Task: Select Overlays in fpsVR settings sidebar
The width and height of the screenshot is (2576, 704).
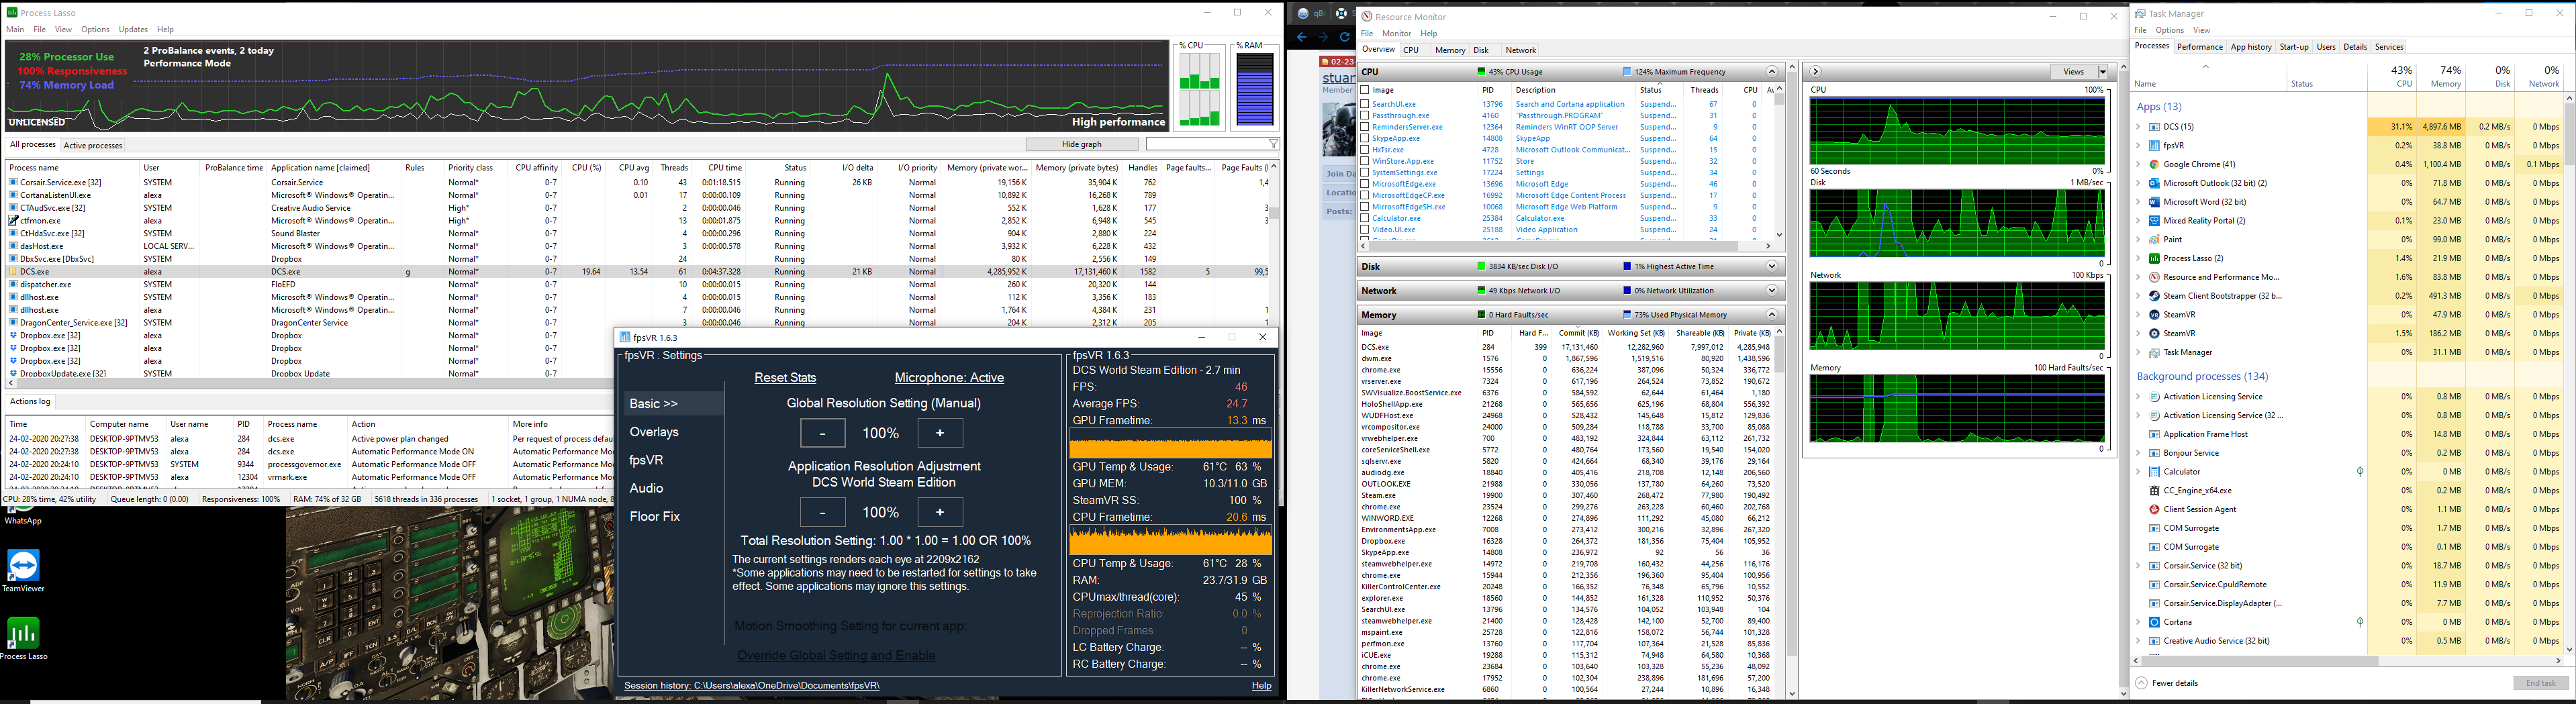Action: click(x=654, y=432)
